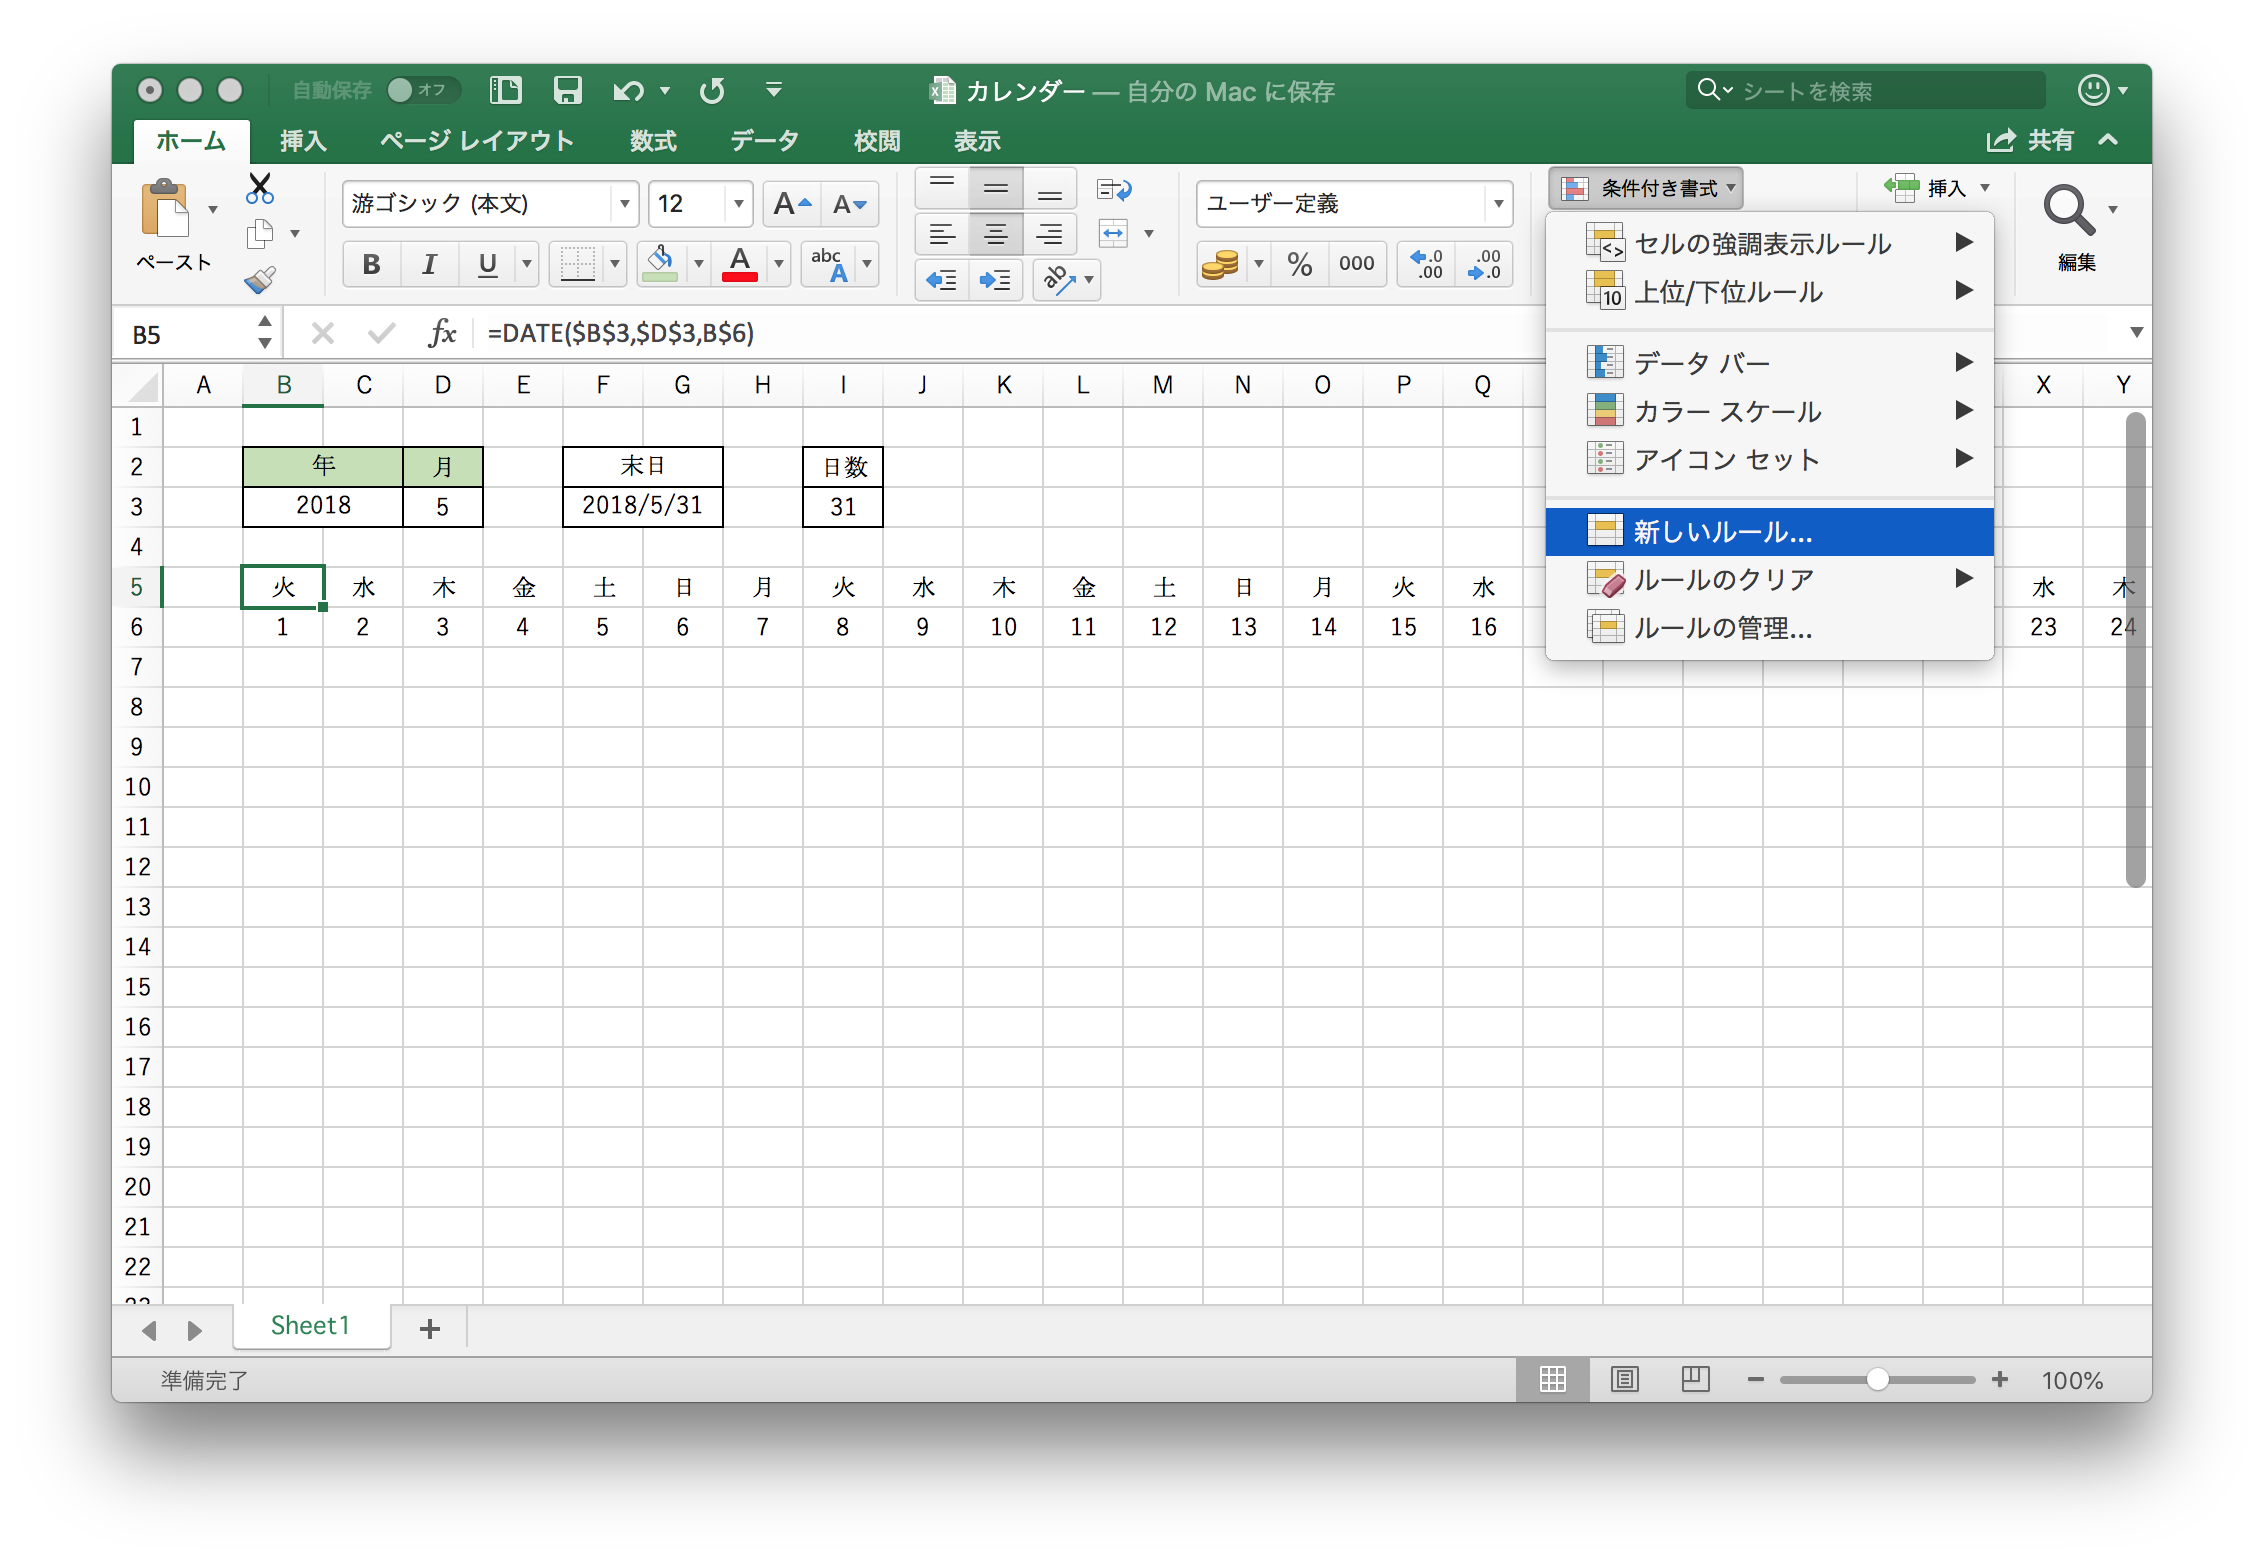Toggle italic formatting button
2264x1562 pixels.
pos(429,264)
